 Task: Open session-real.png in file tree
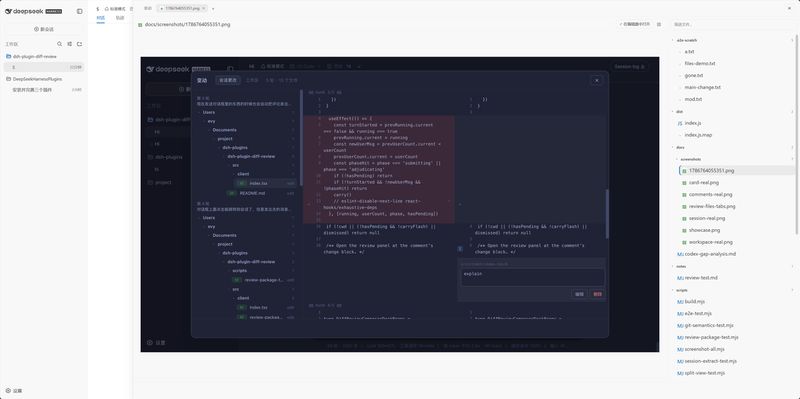pyautogui.click(x=707, y=218)
